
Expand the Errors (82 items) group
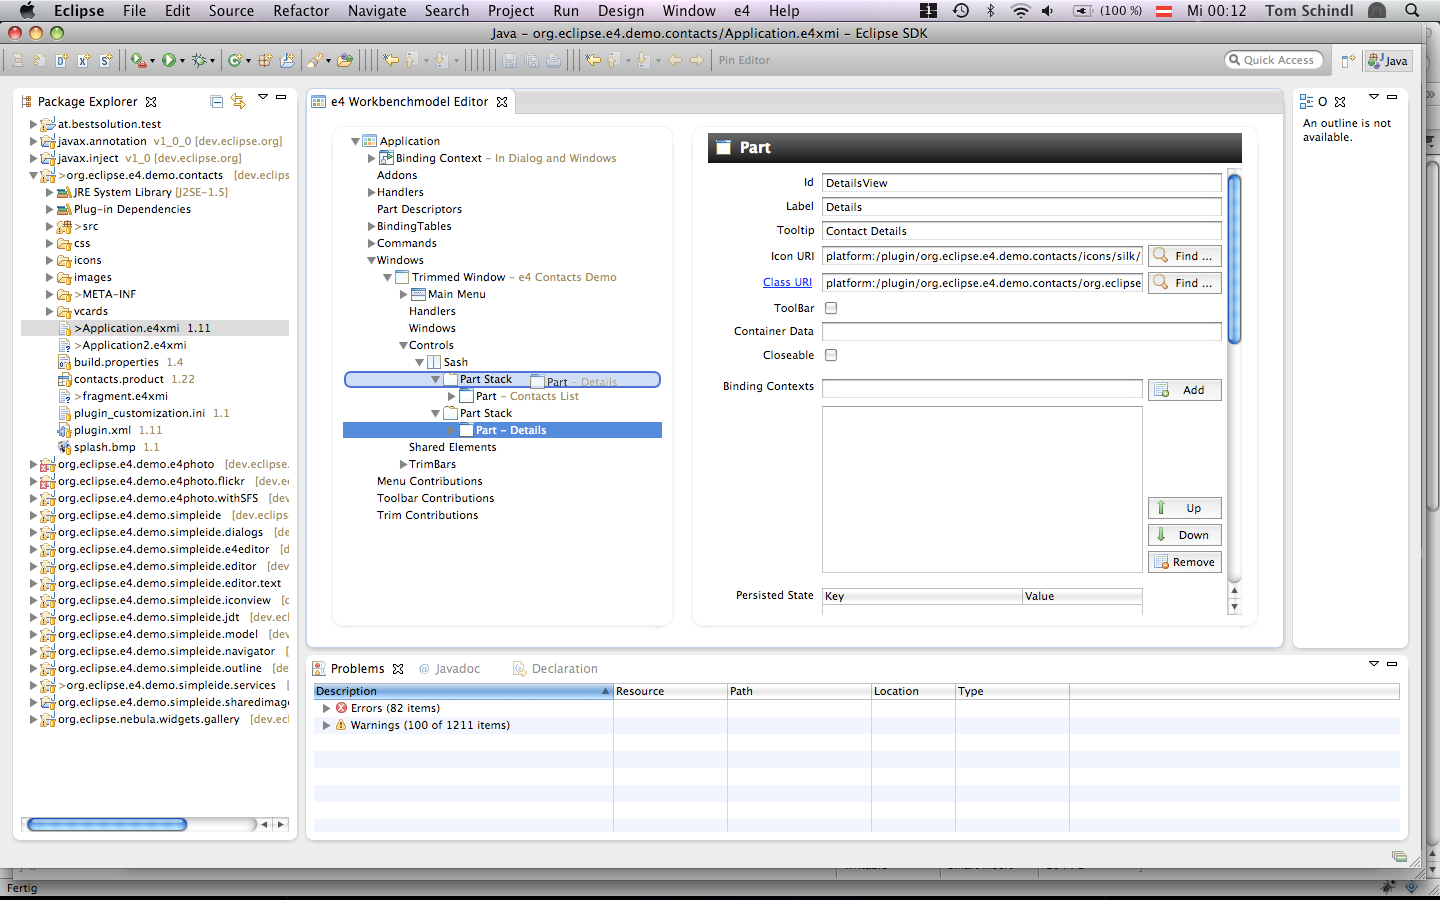point(326,708)
